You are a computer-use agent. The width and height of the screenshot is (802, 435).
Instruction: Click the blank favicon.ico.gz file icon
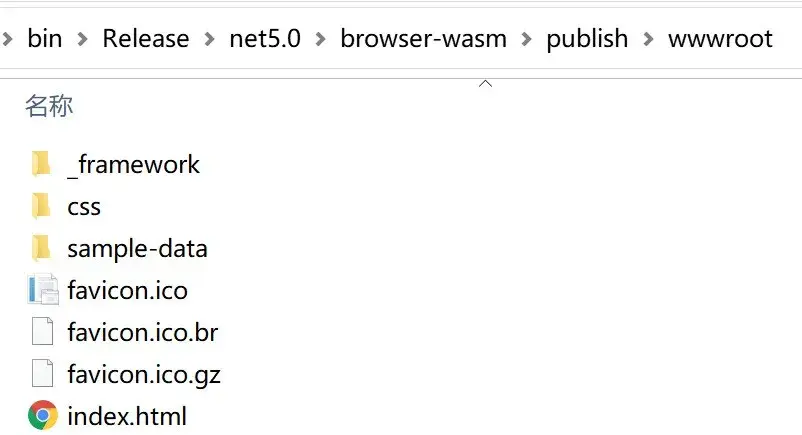coord(42,373)
